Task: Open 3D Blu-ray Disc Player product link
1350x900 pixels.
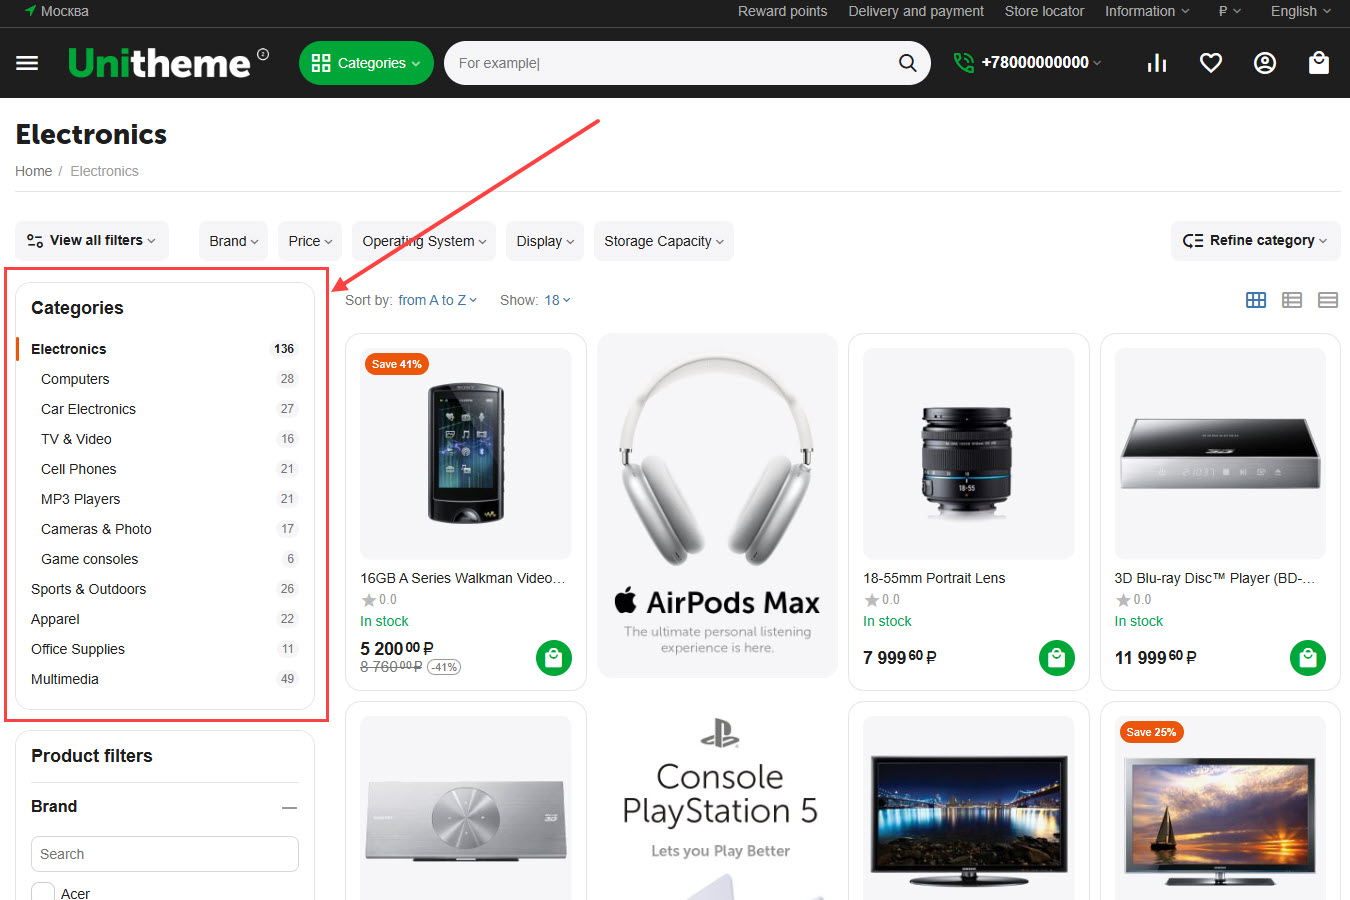Action: (x=1215, y=578)
